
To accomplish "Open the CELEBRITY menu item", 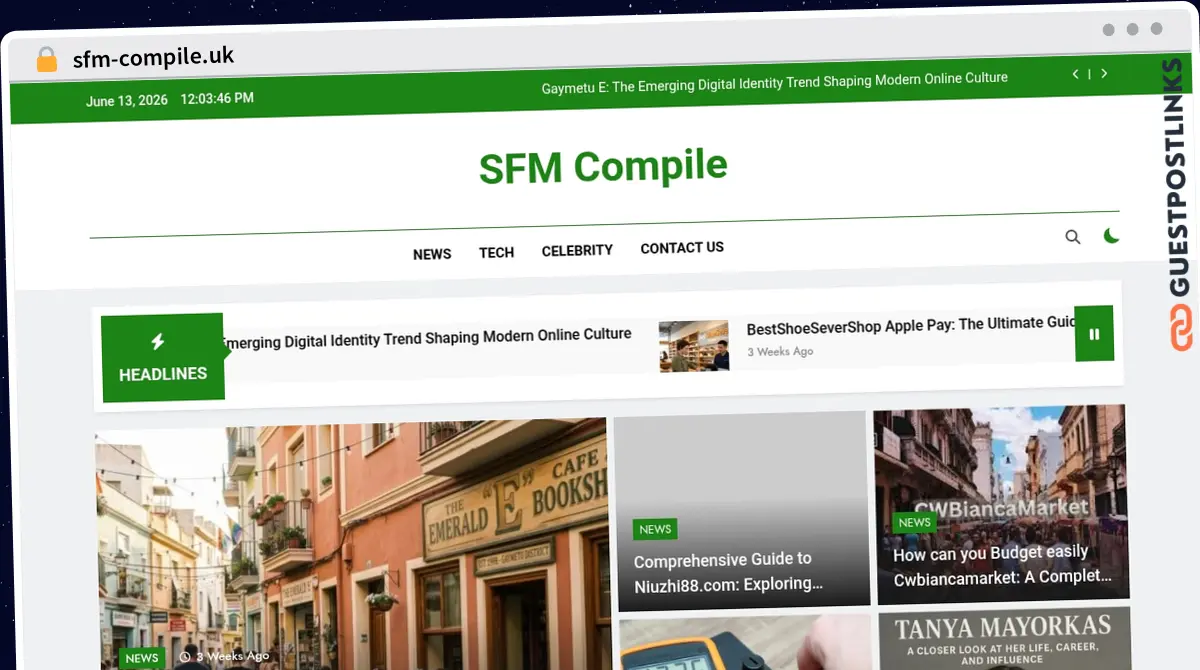I will tap(577, 250).
